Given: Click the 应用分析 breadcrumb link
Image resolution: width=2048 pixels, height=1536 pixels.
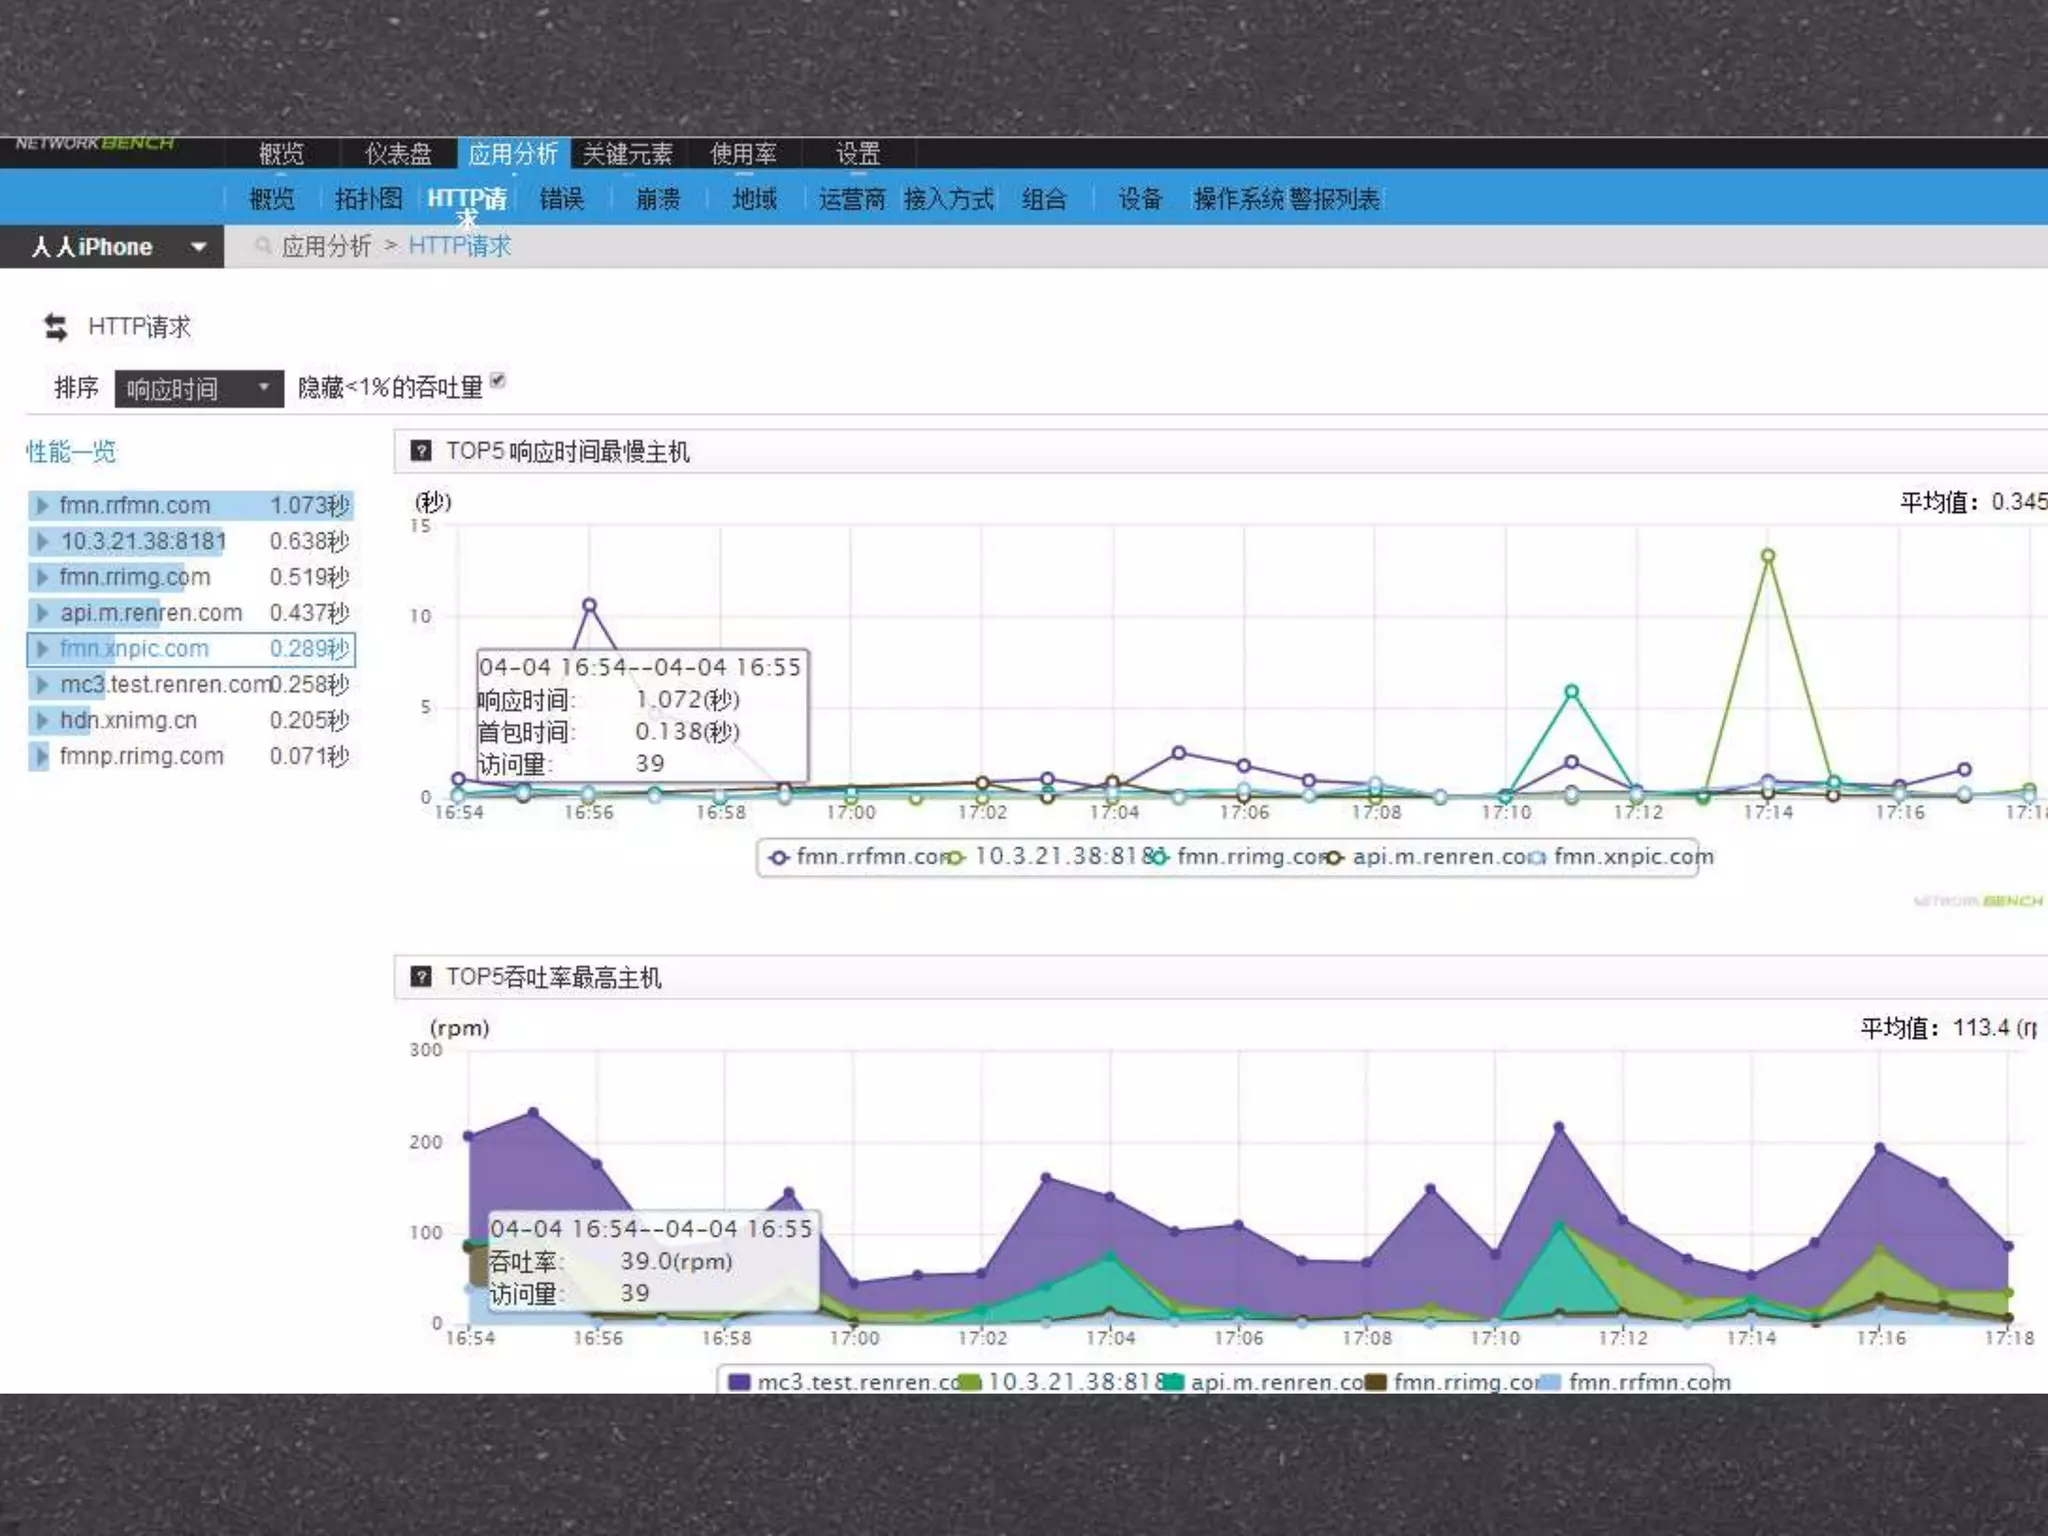Looking at the screenshot, I should 326,246.
